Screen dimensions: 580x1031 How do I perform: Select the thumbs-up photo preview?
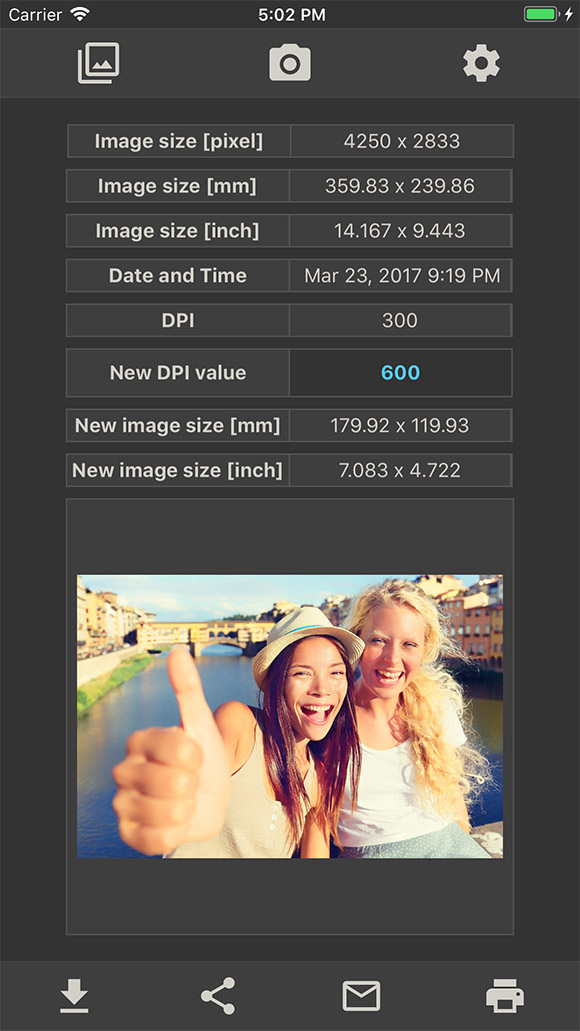click(290, 717)
